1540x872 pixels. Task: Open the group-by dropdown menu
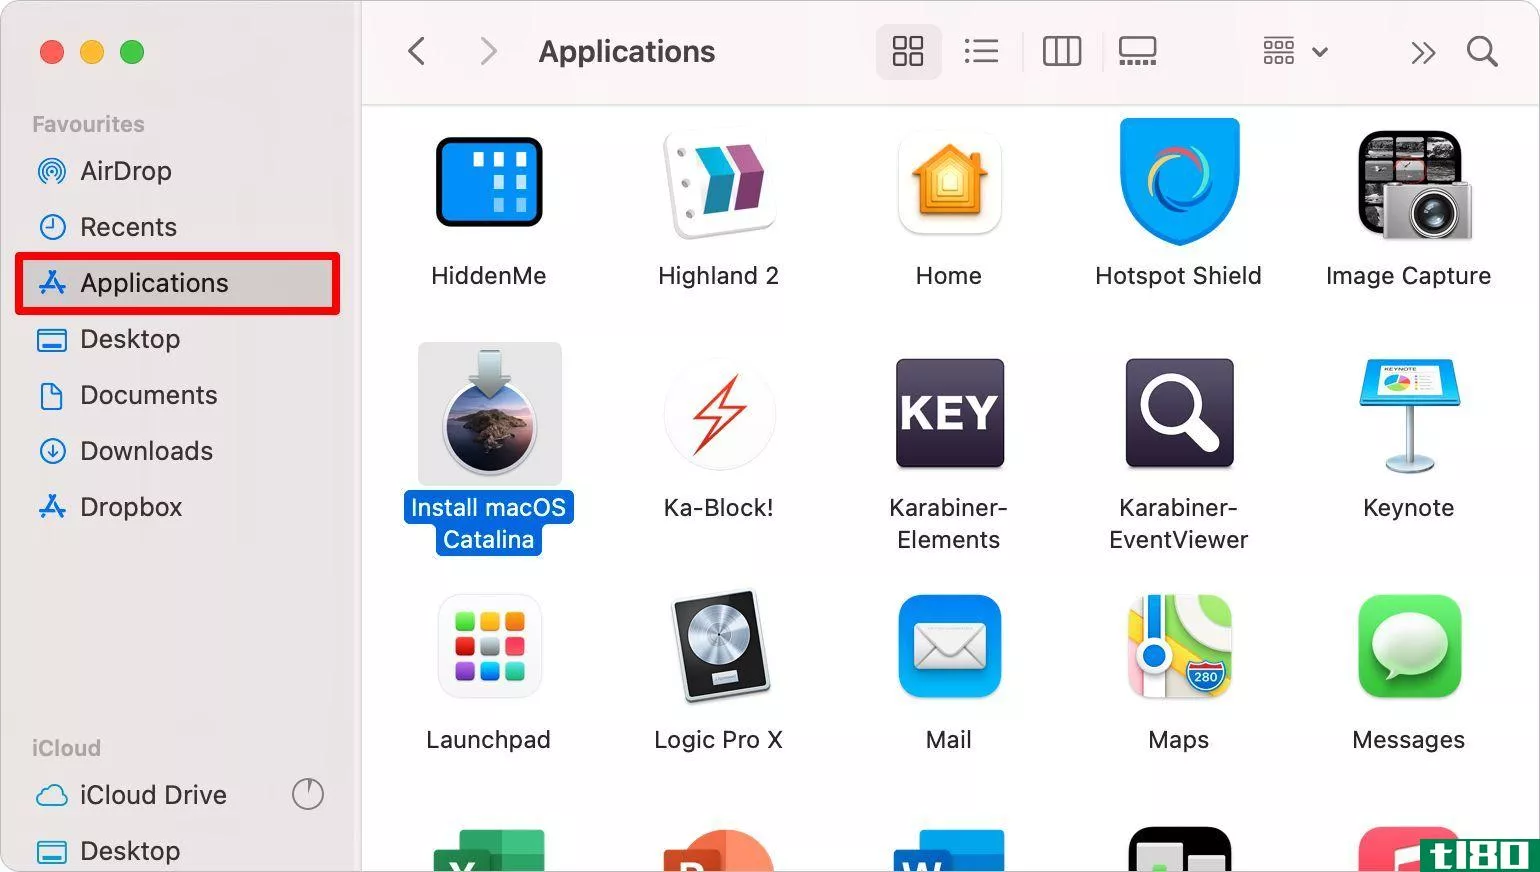1295,51
